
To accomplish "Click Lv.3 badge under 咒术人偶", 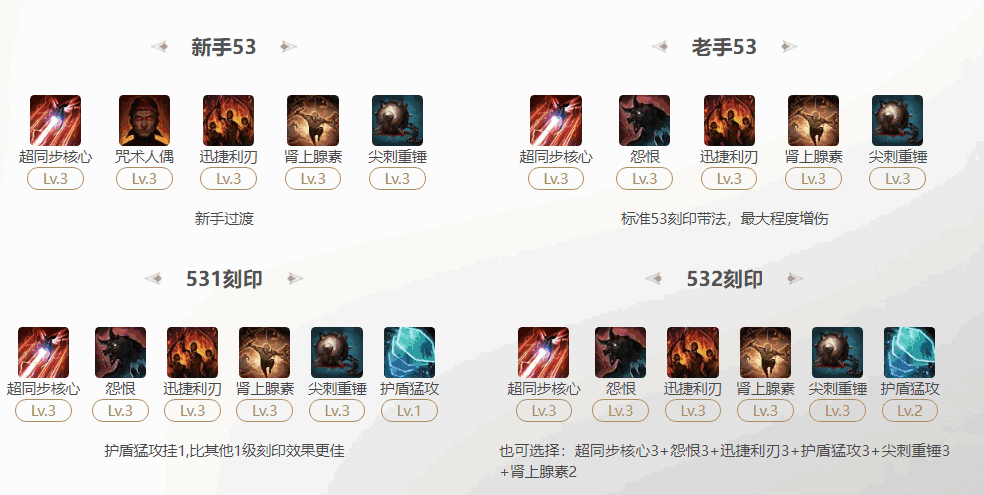I will [144, 179].
